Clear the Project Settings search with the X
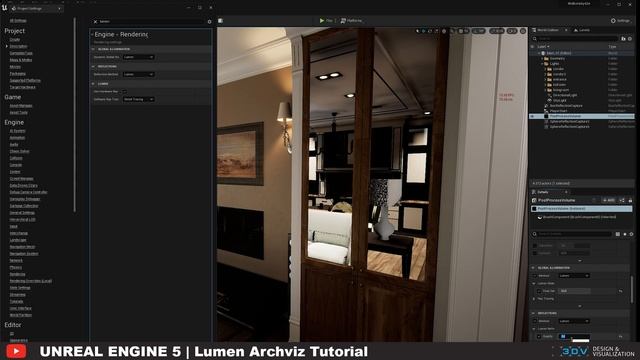The image size is (640, 360). [96, 22]
